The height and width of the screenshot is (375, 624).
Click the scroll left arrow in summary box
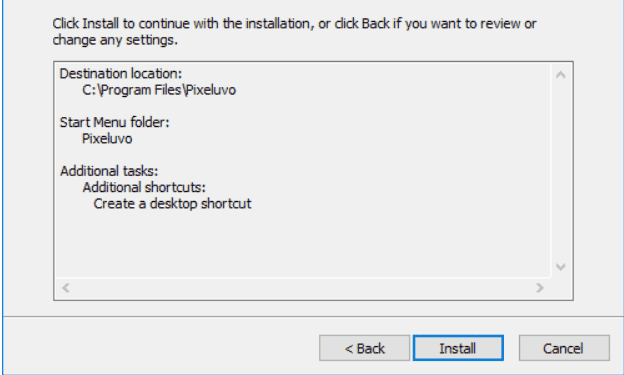click(66, 287)
